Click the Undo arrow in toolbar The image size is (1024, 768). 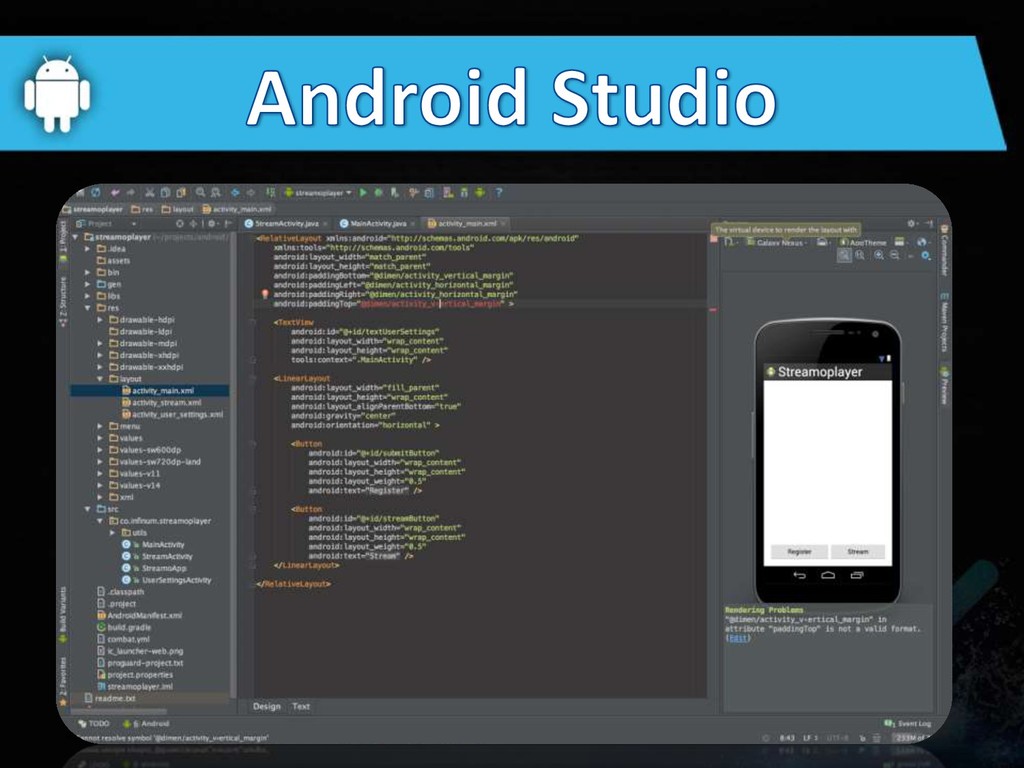tap(116, 193)
